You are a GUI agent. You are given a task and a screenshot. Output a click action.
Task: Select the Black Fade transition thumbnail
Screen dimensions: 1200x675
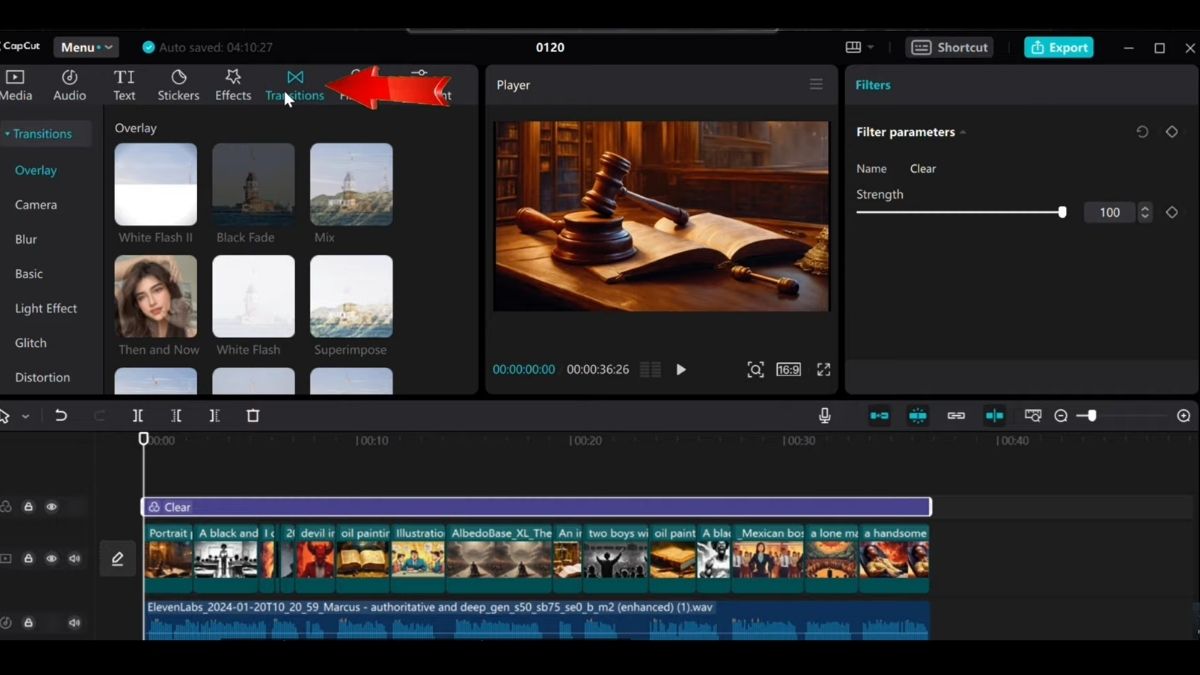pyautogui.click(x=253, y=184)
